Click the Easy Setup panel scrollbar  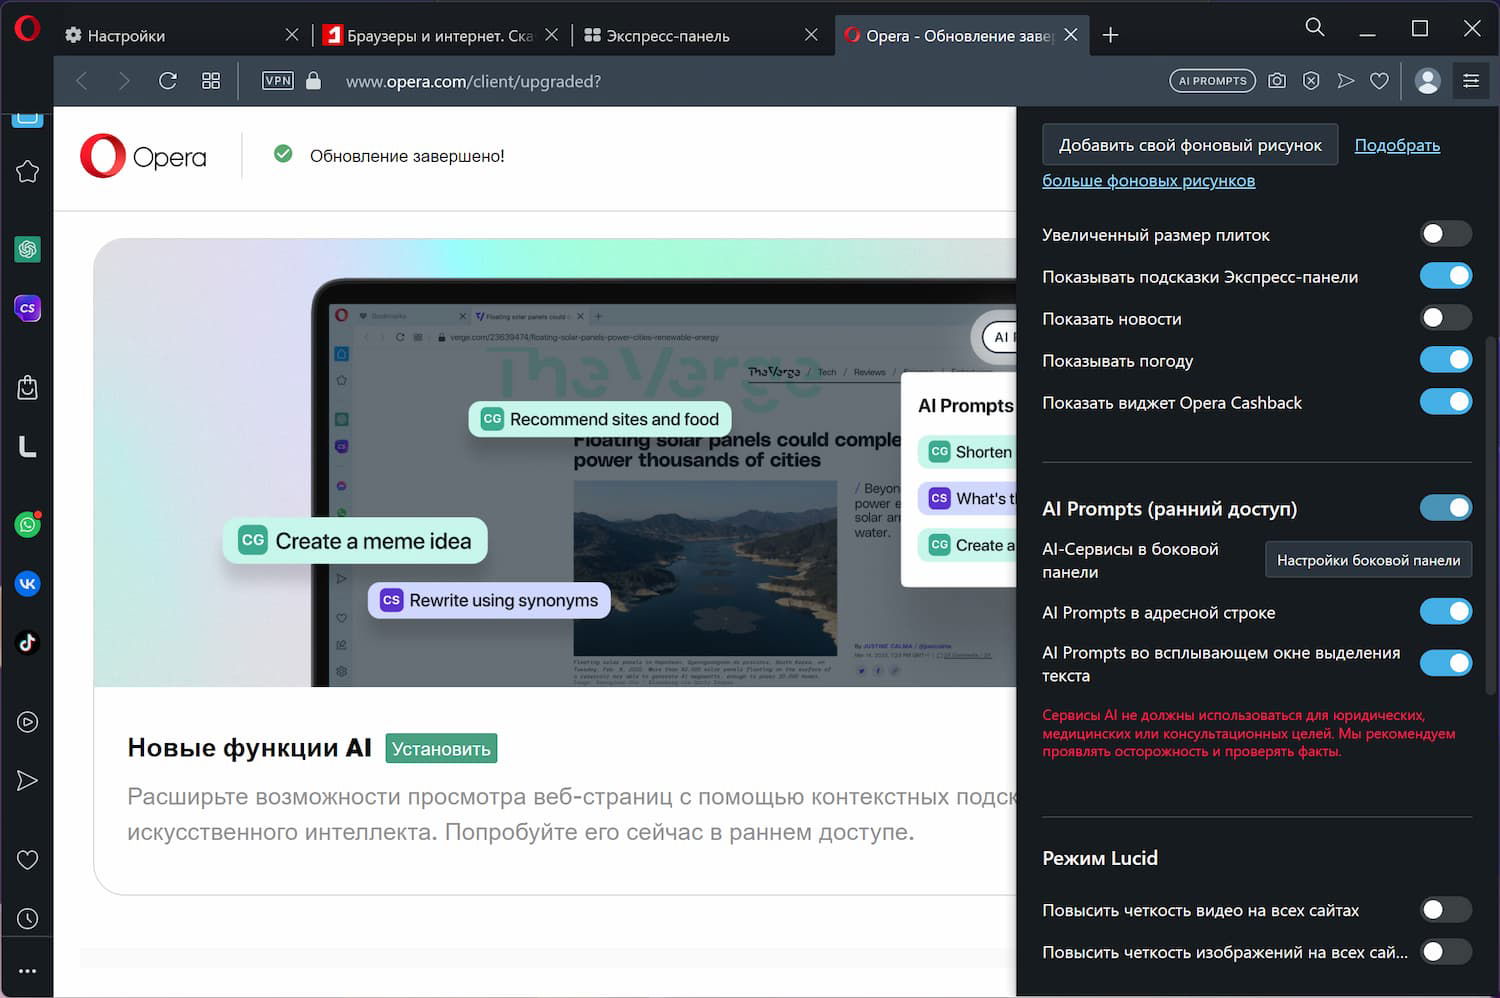coord(1492,515)
